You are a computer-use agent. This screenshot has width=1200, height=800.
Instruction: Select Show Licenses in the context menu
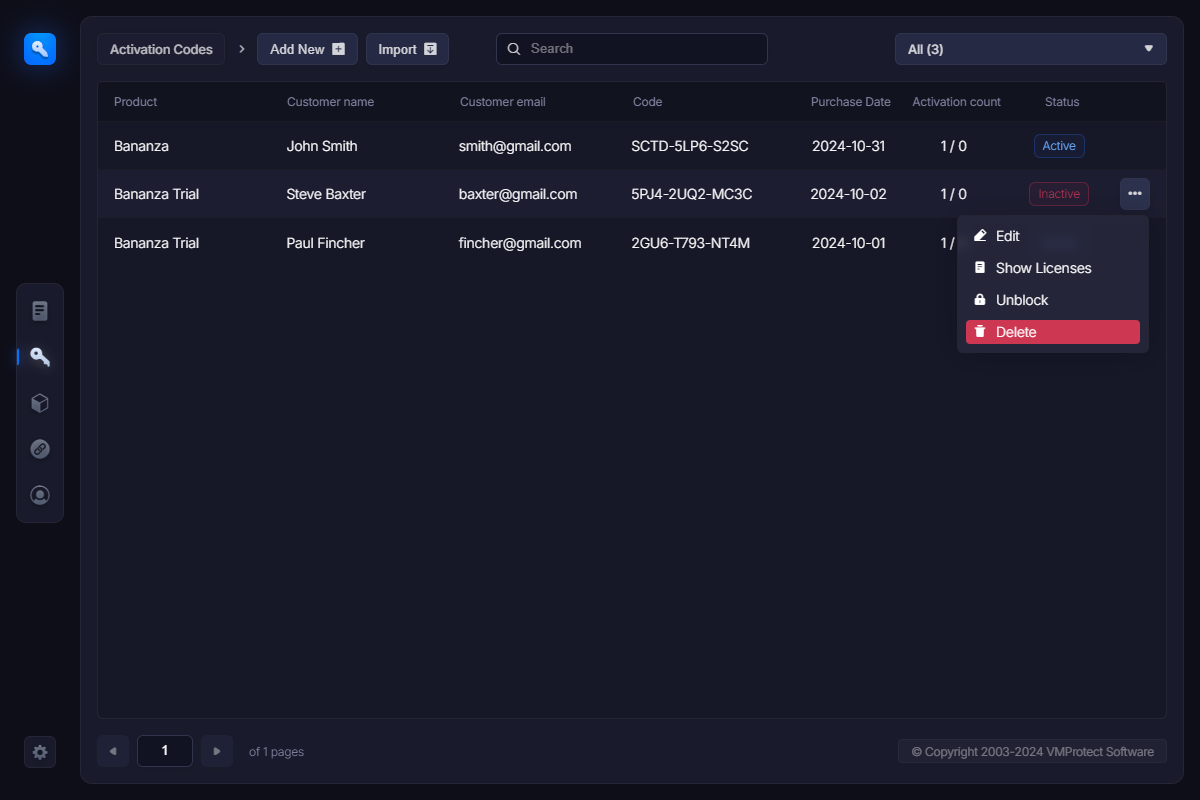(1043, 268)
